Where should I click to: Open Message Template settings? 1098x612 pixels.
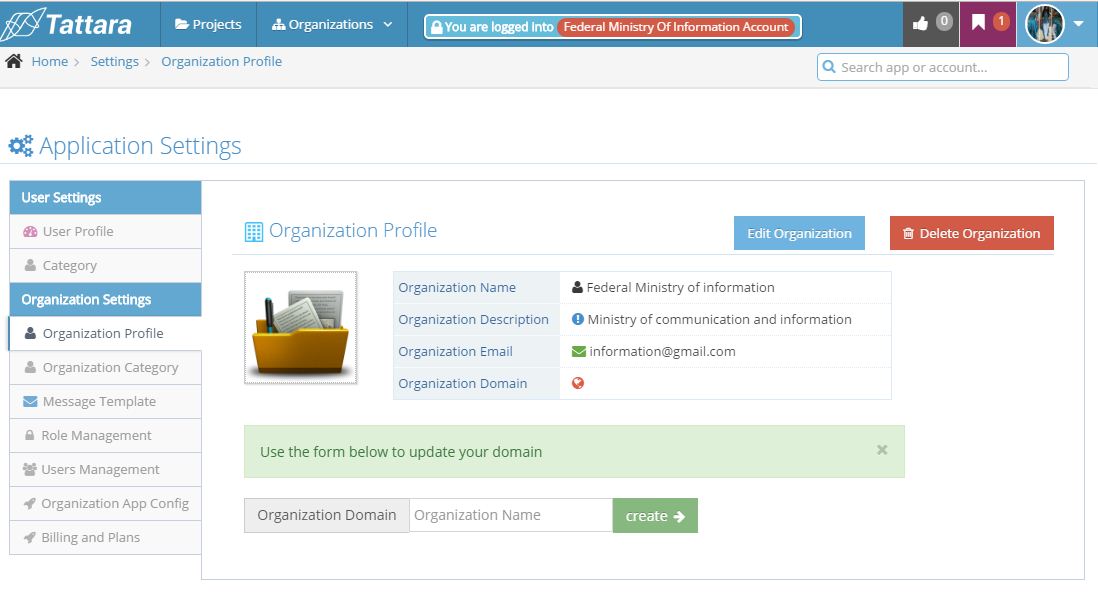pos(106,401)
